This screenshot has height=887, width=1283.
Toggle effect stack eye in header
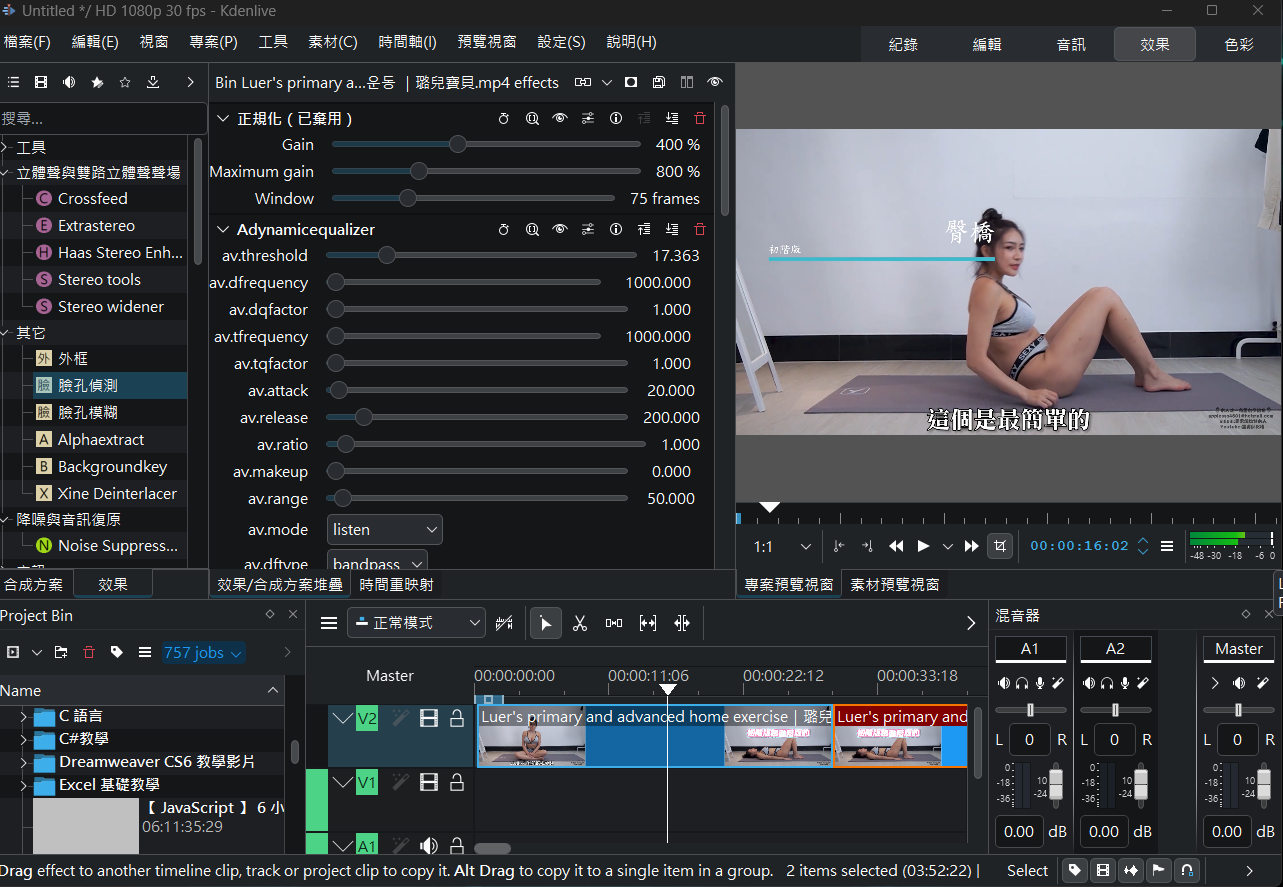[714, 82]
